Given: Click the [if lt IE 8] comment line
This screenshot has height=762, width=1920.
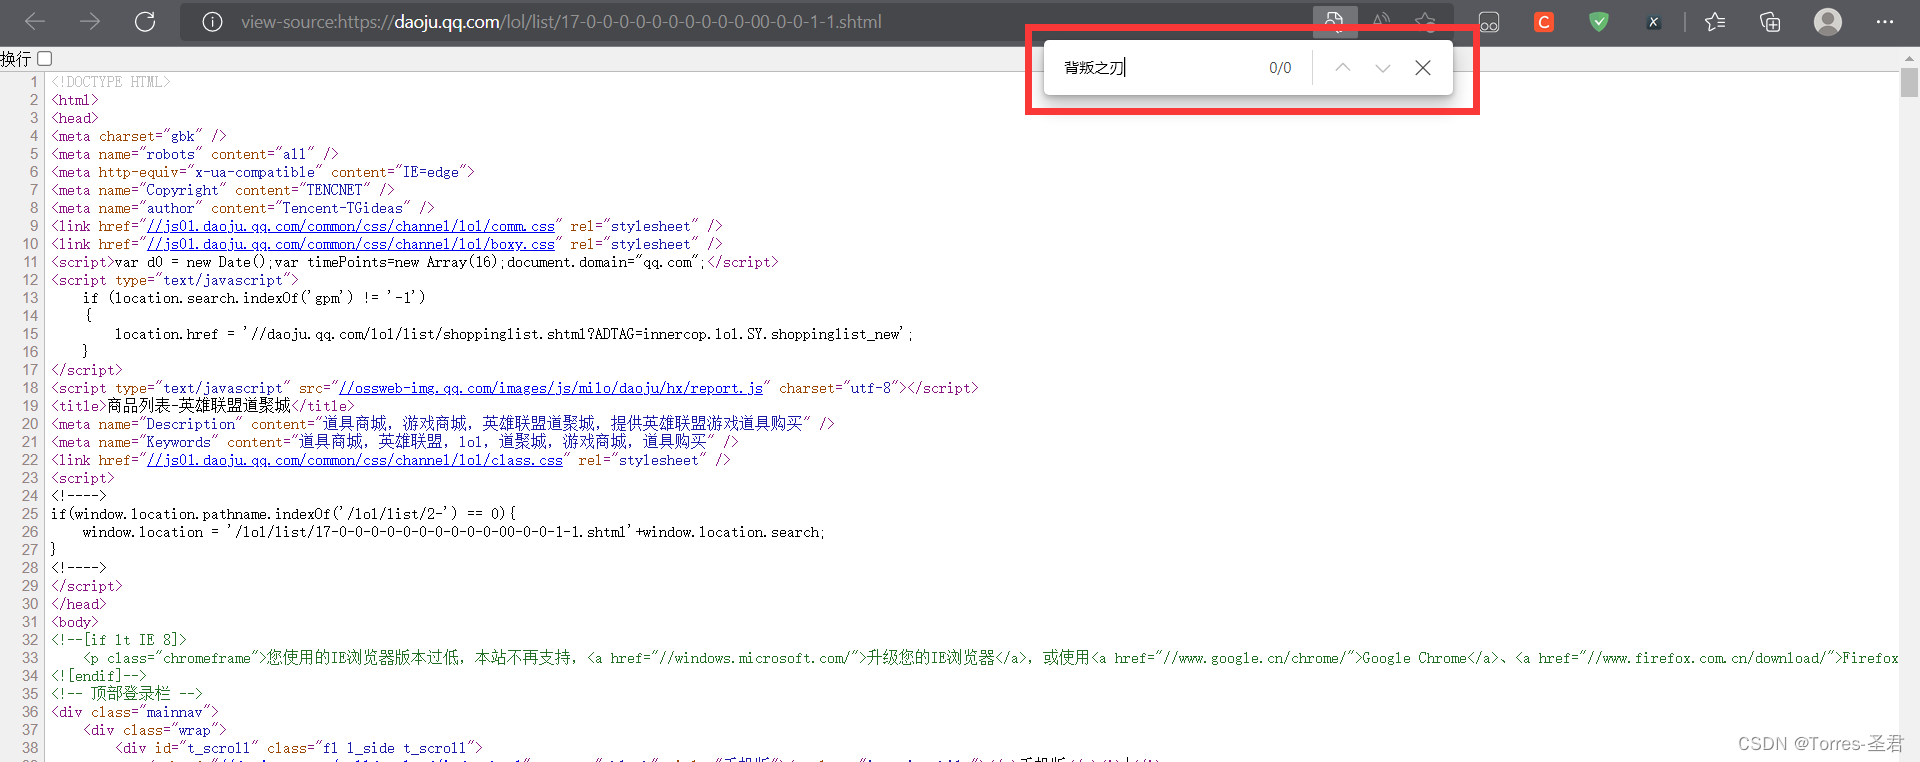Looking at the screenshot, I should click(x=119, y=640).
